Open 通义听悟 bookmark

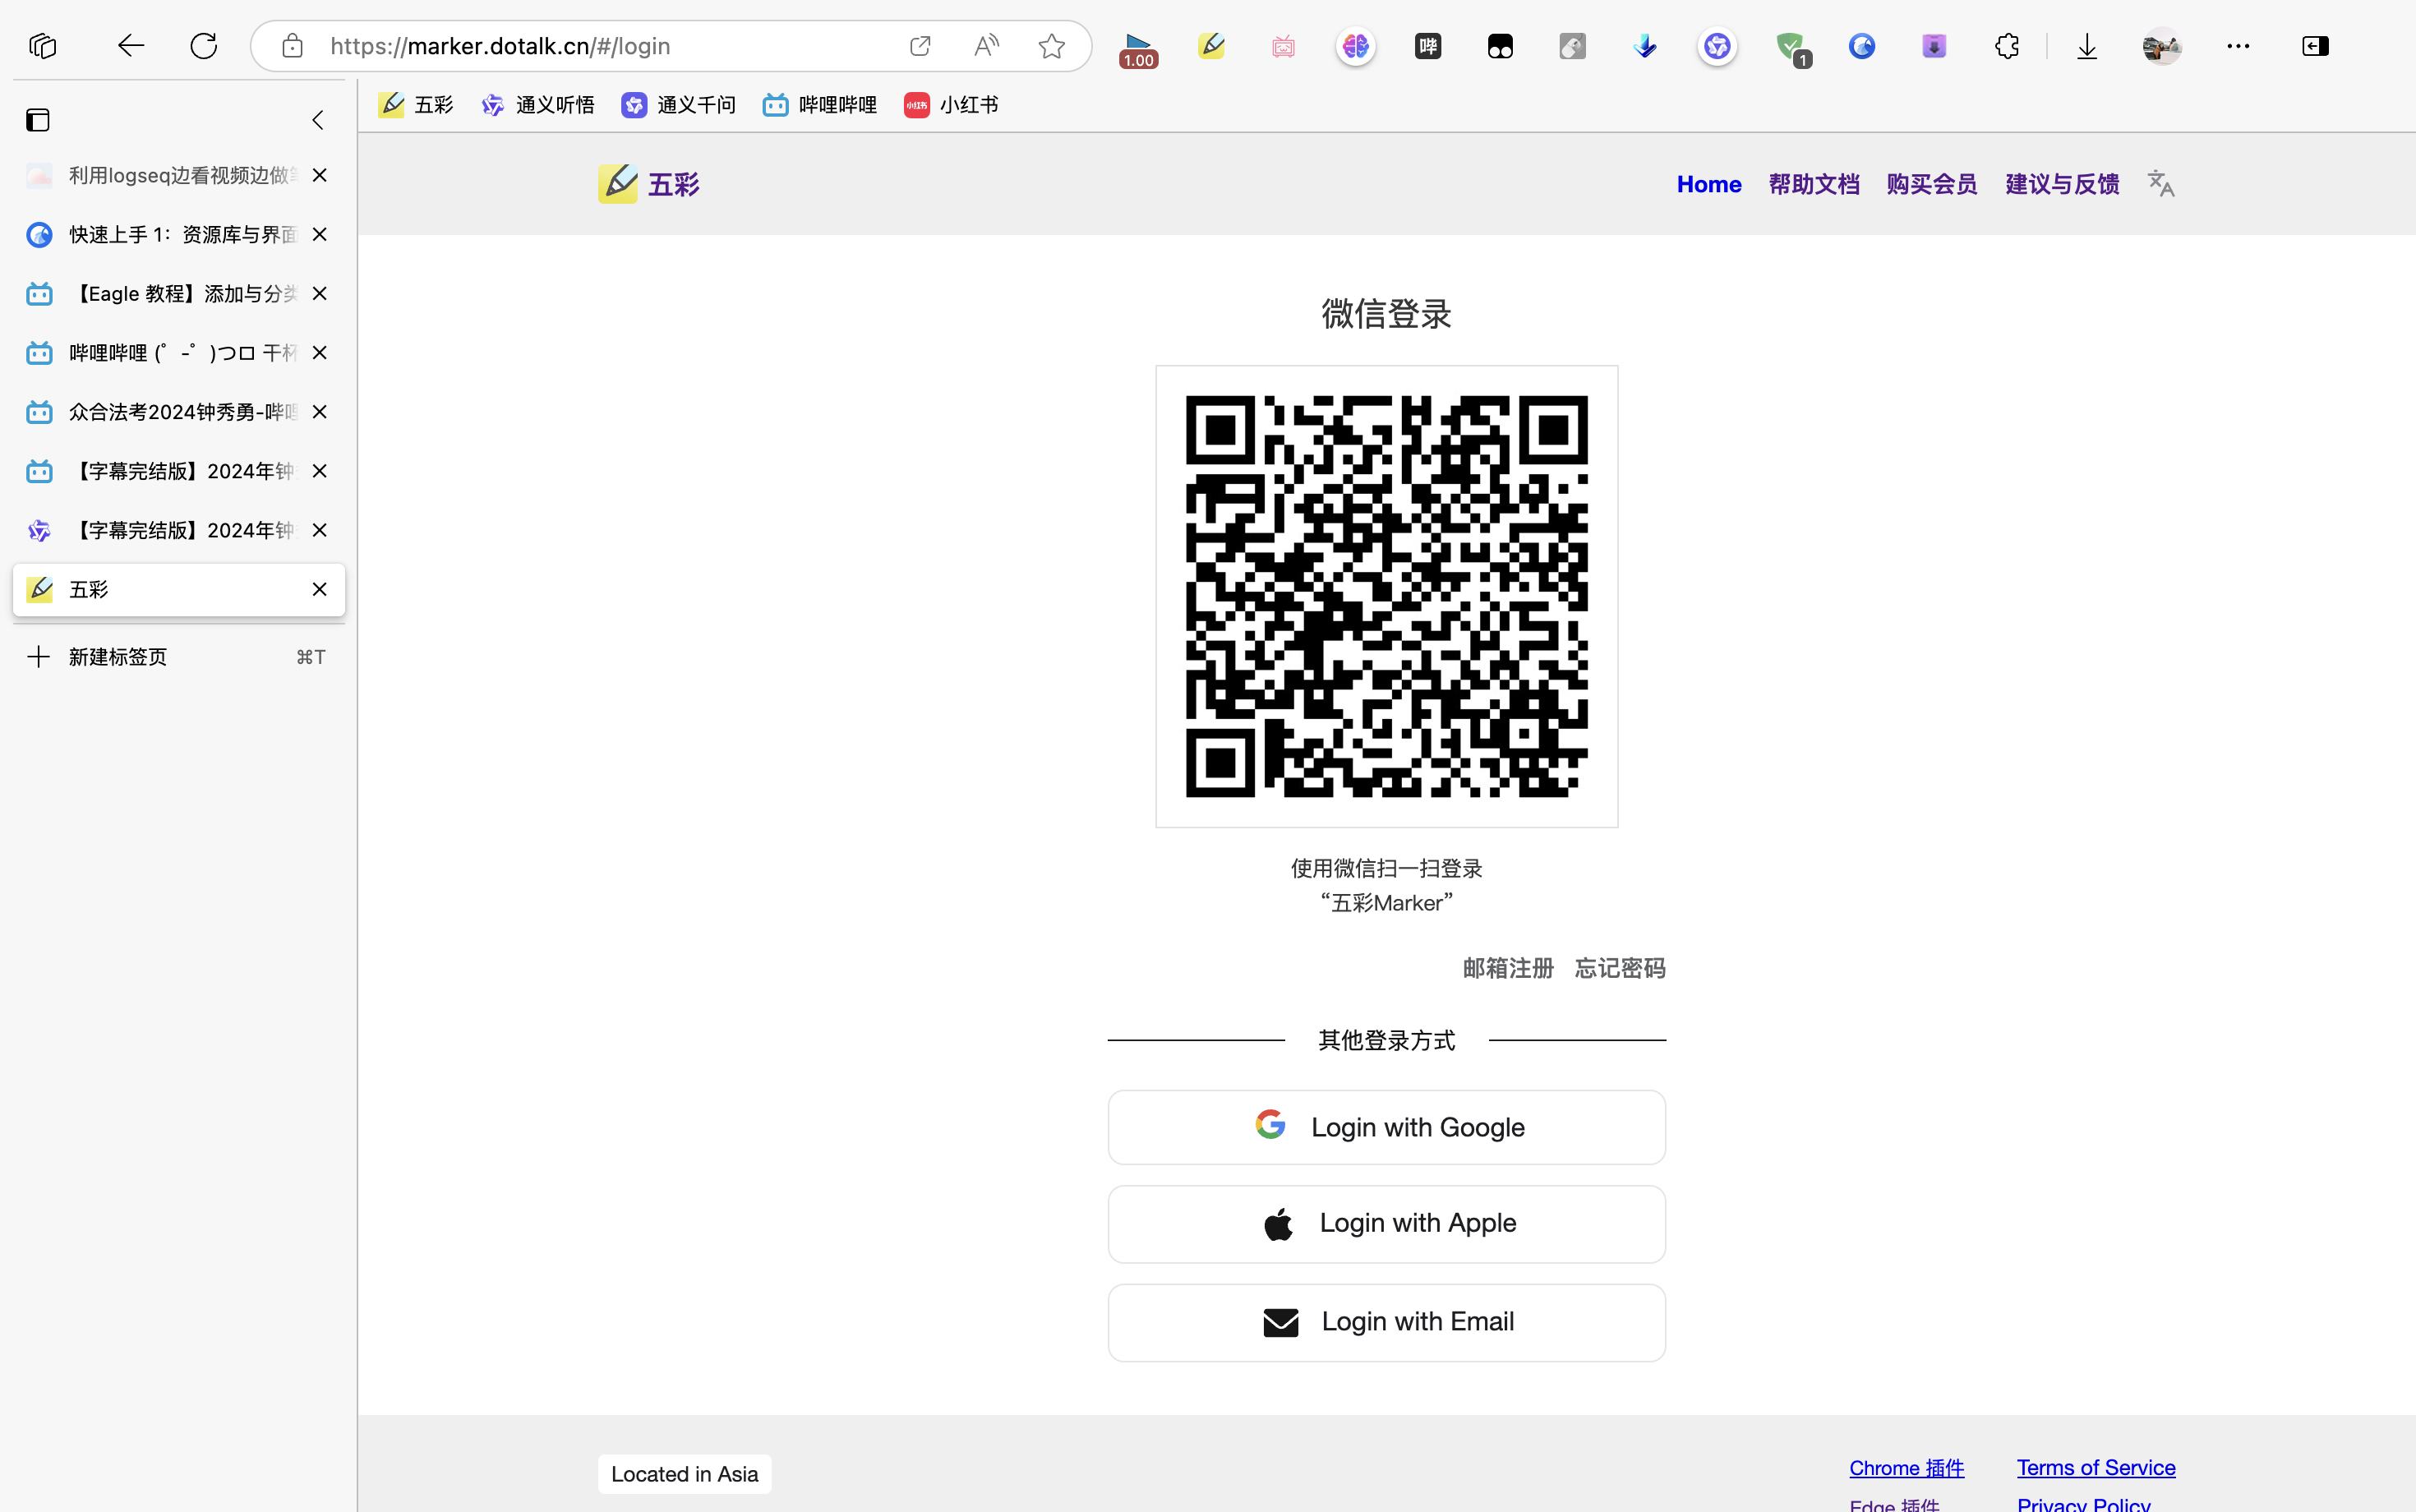(537, 105)
